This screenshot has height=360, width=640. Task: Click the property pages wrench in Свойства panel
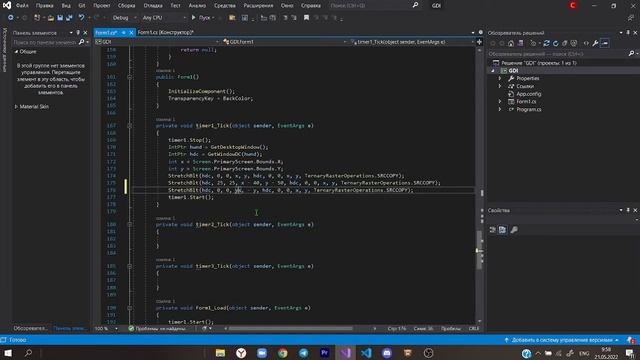pyautogui.click(x=514, y=230)
